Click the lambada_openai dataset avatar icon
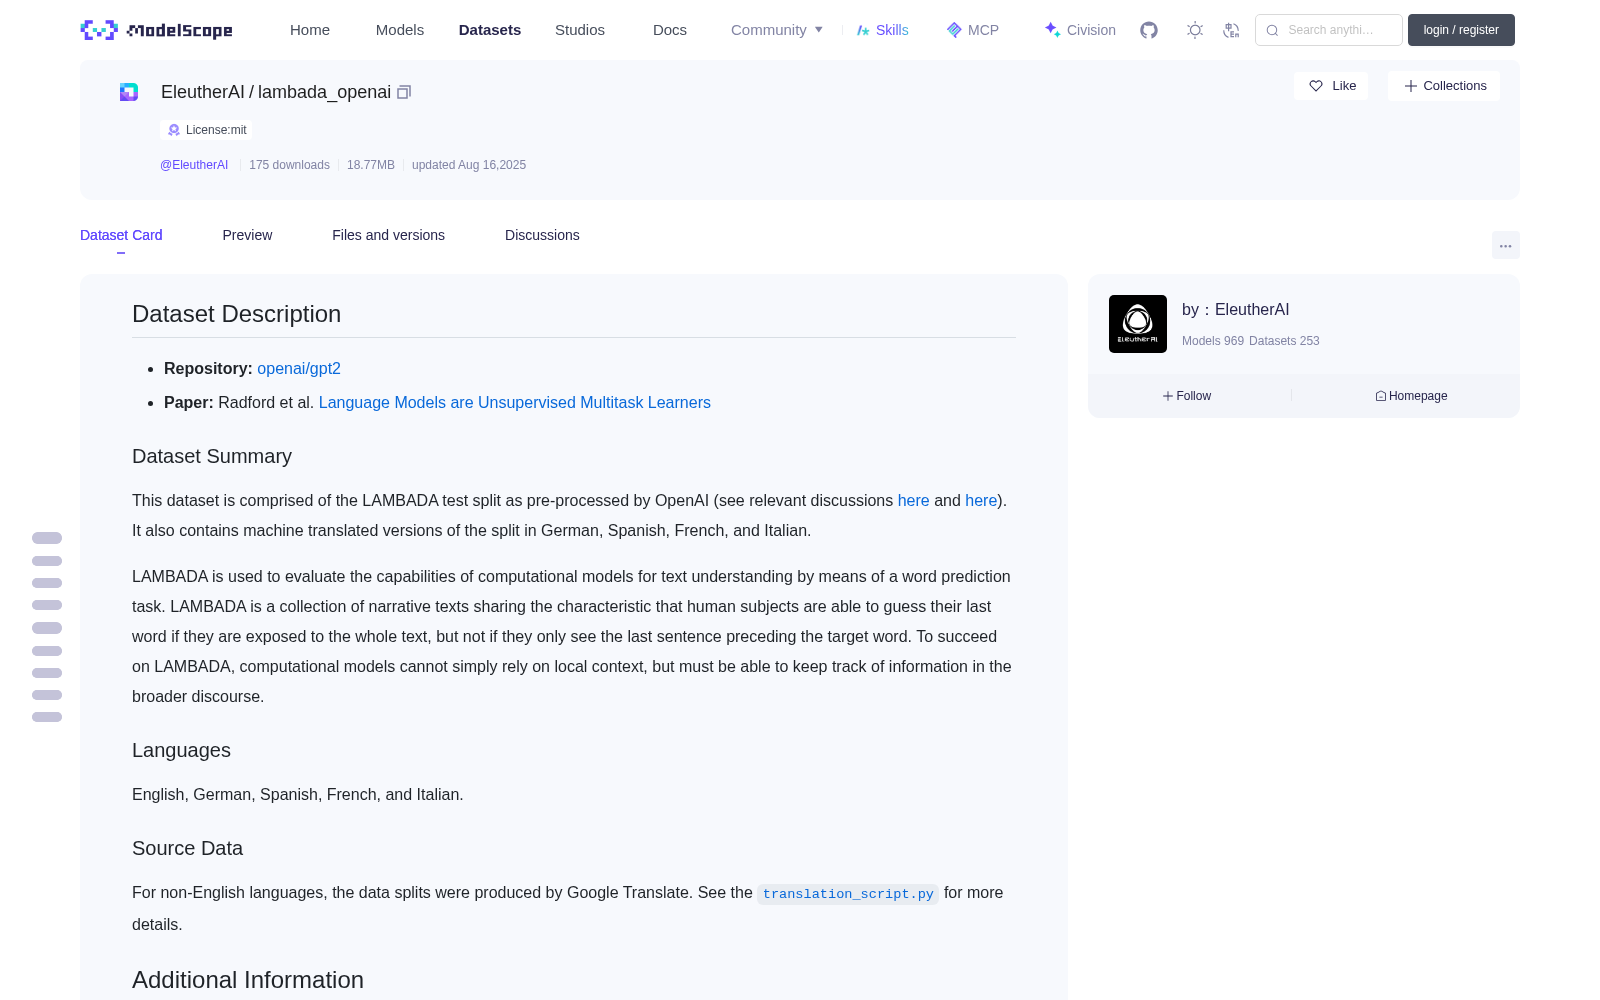The width and height of the screenshot is (1600, 1000). tap(129, 92)
